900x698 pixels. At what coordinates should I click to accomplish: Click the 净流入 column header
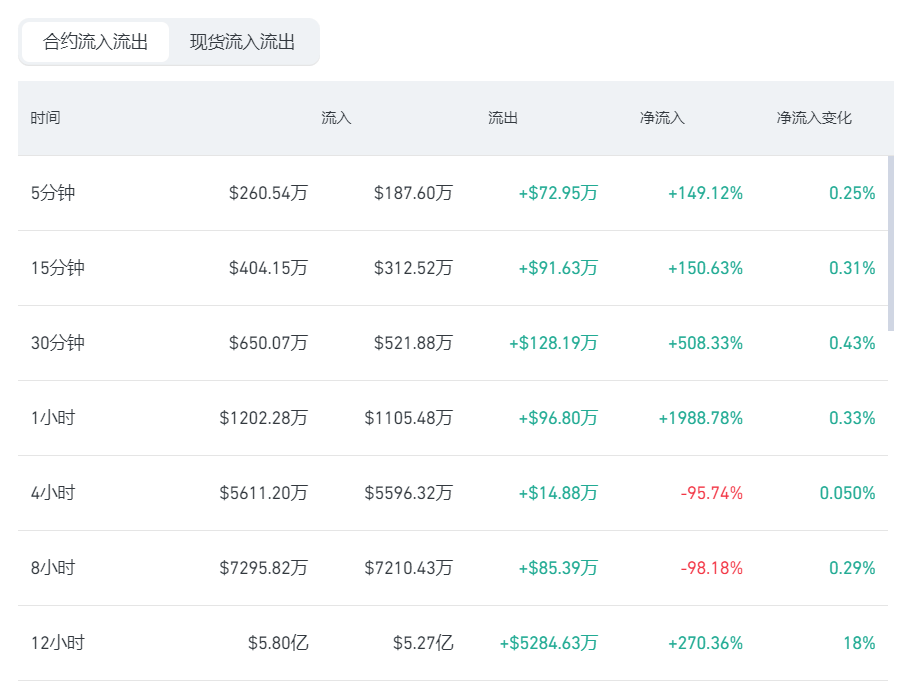click(x=662, y=118)
